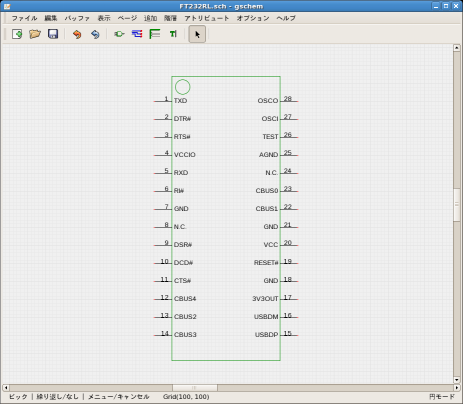Activate the Select mode arrow tool
The height and width of the screenshot is (404, 463).
(x=197, y=34)
